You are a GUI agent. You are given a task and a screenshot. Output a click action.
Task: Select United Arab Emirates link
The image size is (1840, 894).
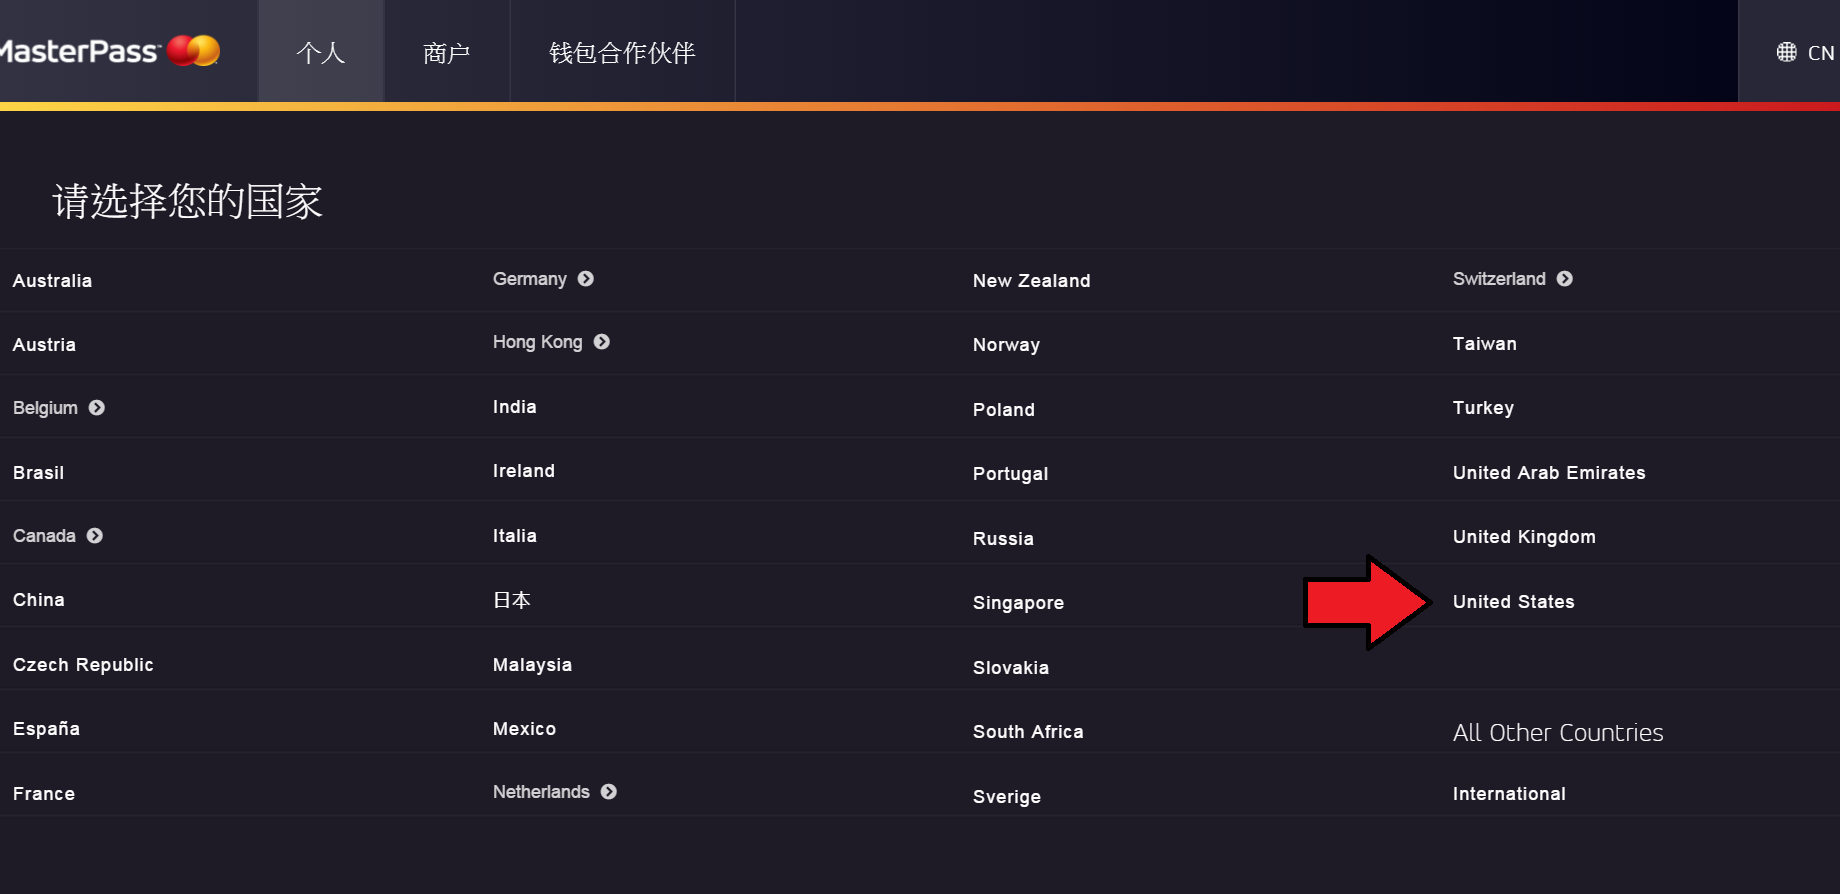click(x=1549, y=473)
